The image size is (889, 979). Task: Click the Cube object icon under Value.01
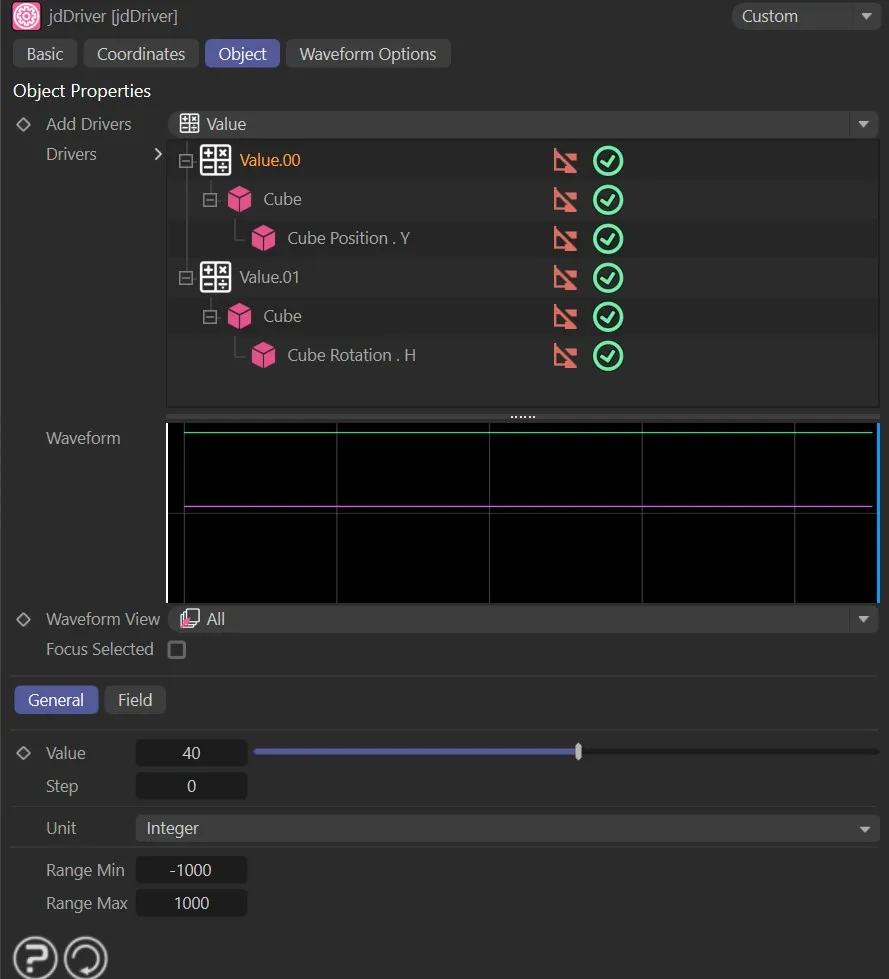coord(240,316)
